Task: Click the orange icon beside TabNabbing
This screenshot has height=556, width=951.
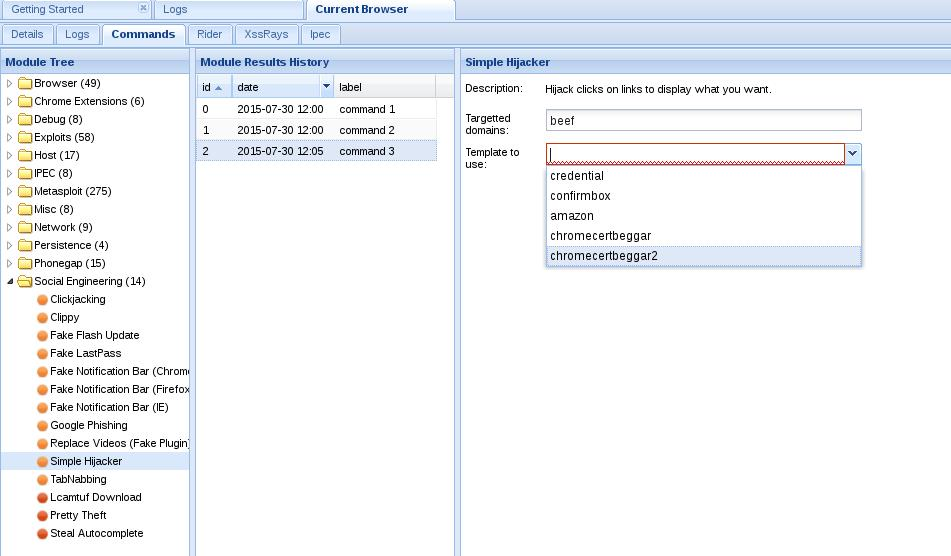Action: 42,480
